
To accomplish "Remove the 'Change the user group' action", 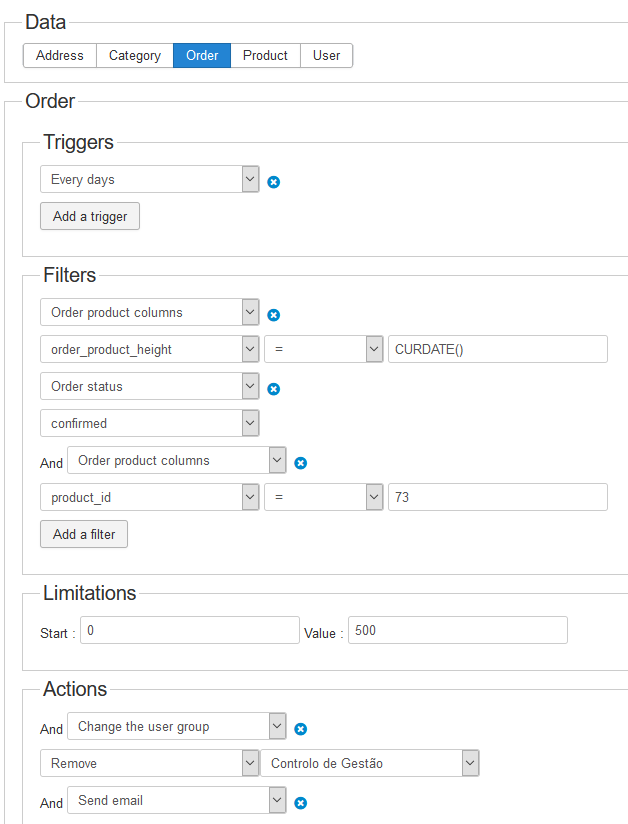I will coord(301,729).
